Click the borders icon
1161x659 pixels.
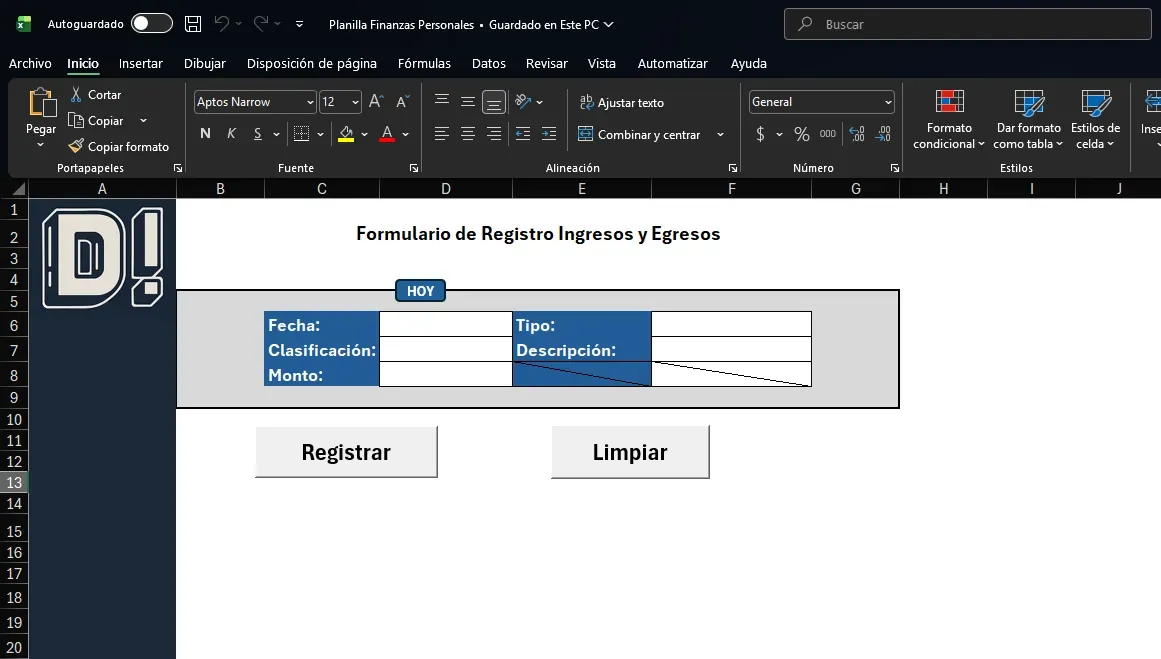coord(301,134)
